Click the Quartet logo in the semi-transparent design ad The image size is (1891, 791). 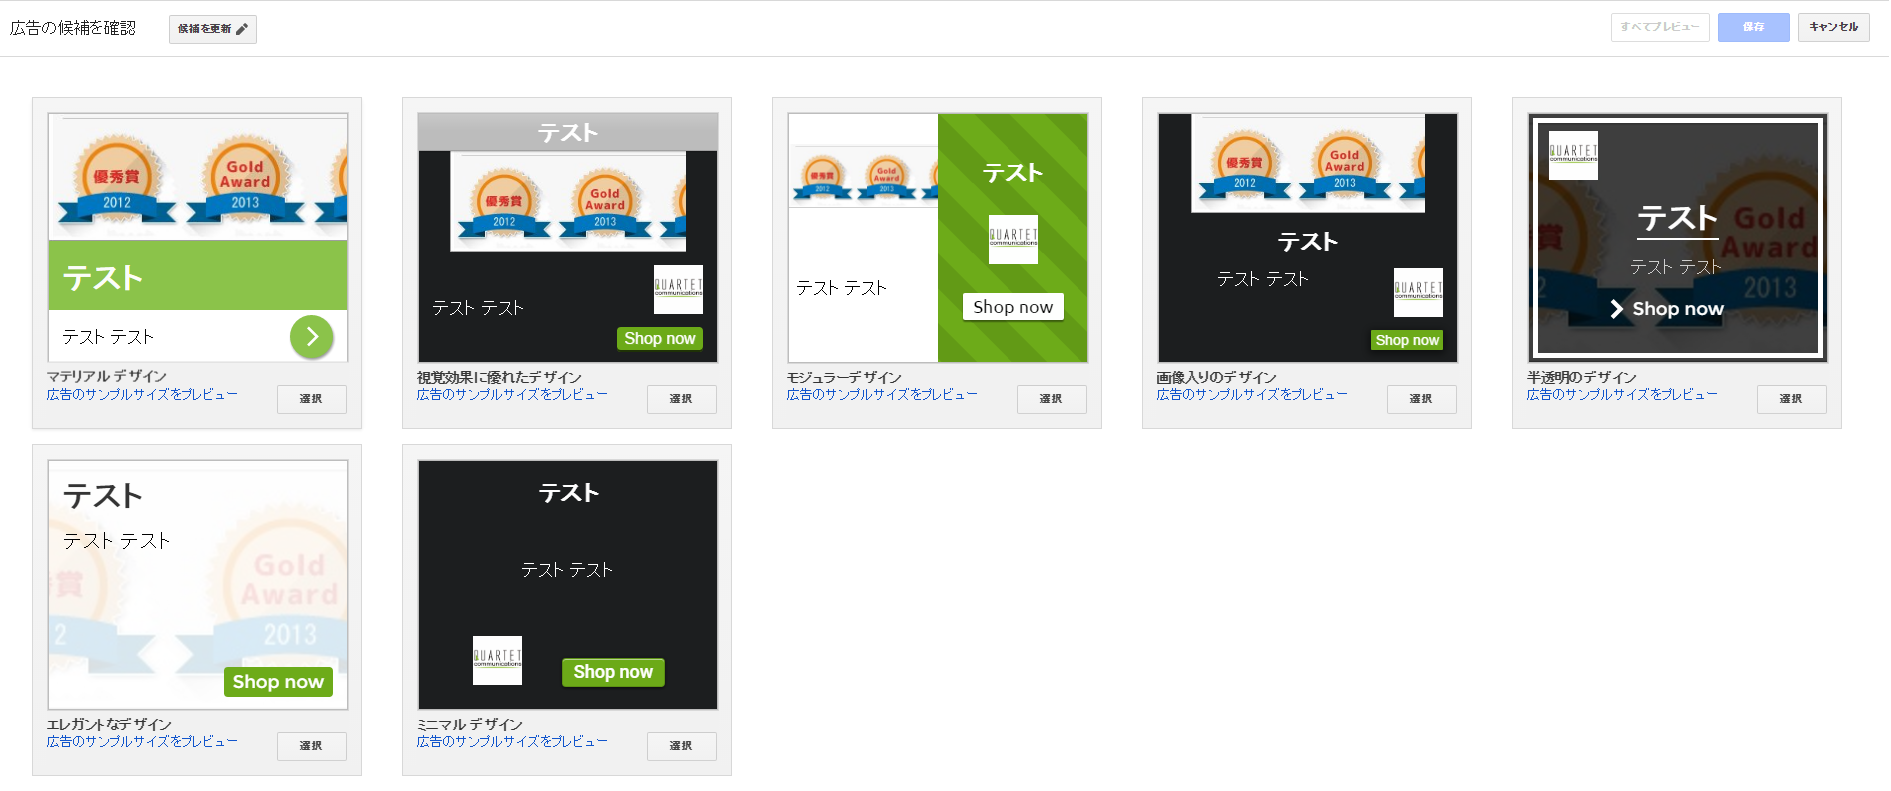click(x=1573, y=155)
